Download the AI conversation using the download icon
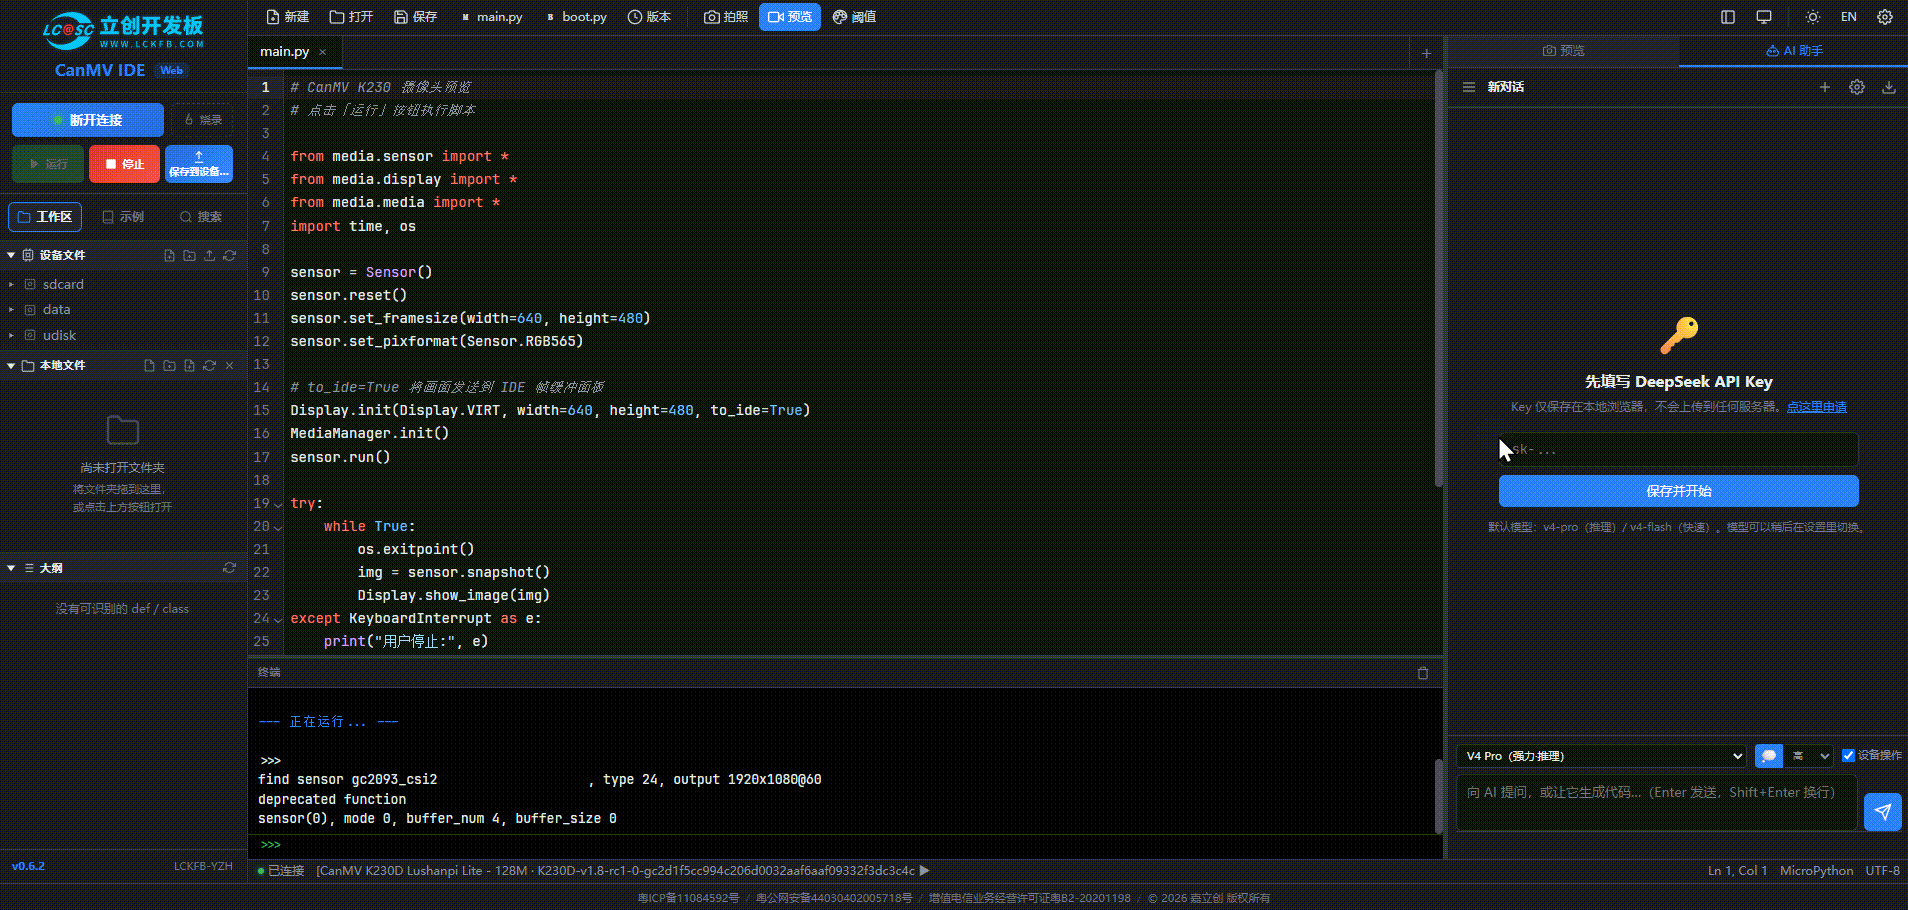 [1889, 87]
